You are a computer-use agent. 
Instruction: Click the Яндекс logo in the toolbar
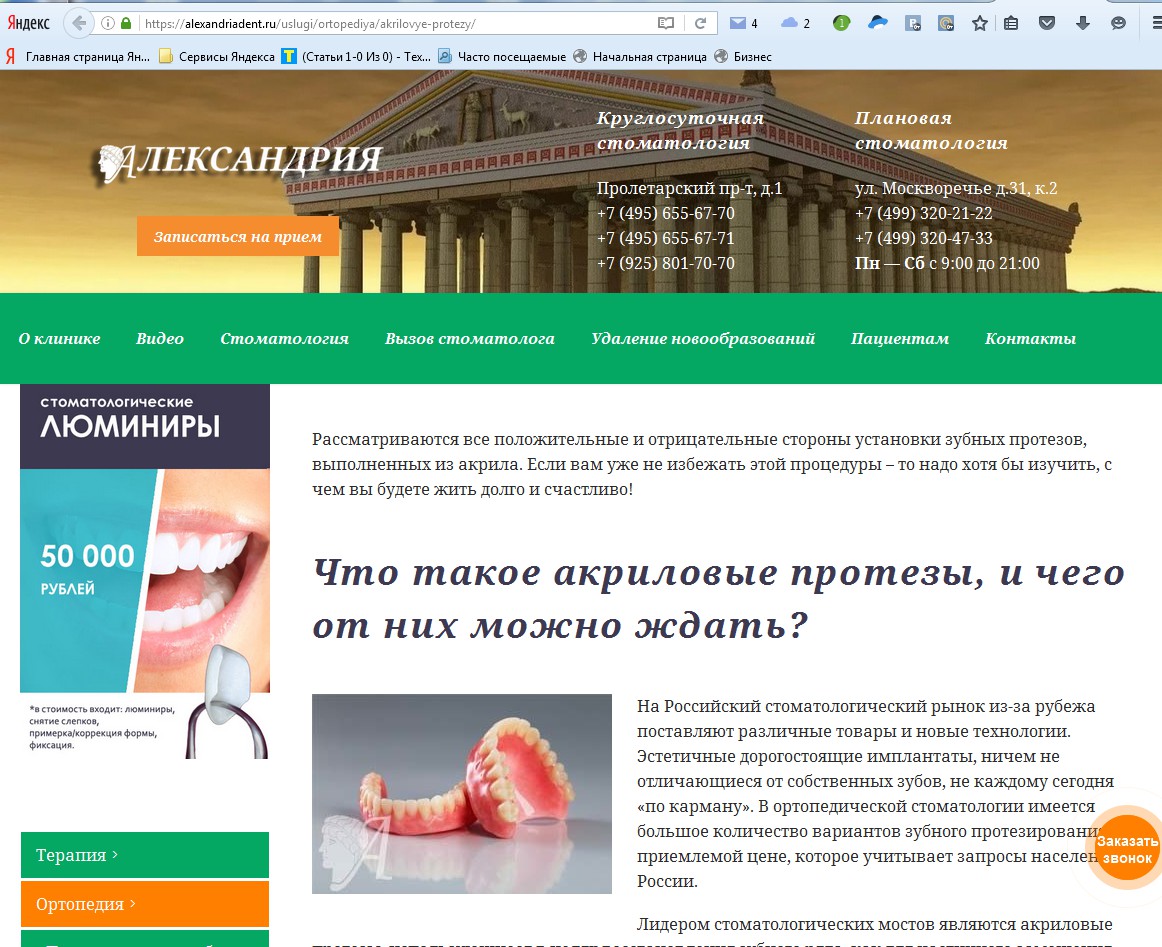[28, 23]
